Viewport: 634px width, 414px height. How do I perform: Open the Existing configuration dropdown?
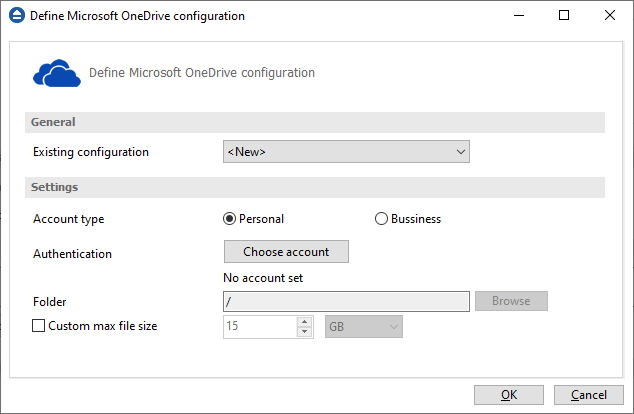[346, 152]
